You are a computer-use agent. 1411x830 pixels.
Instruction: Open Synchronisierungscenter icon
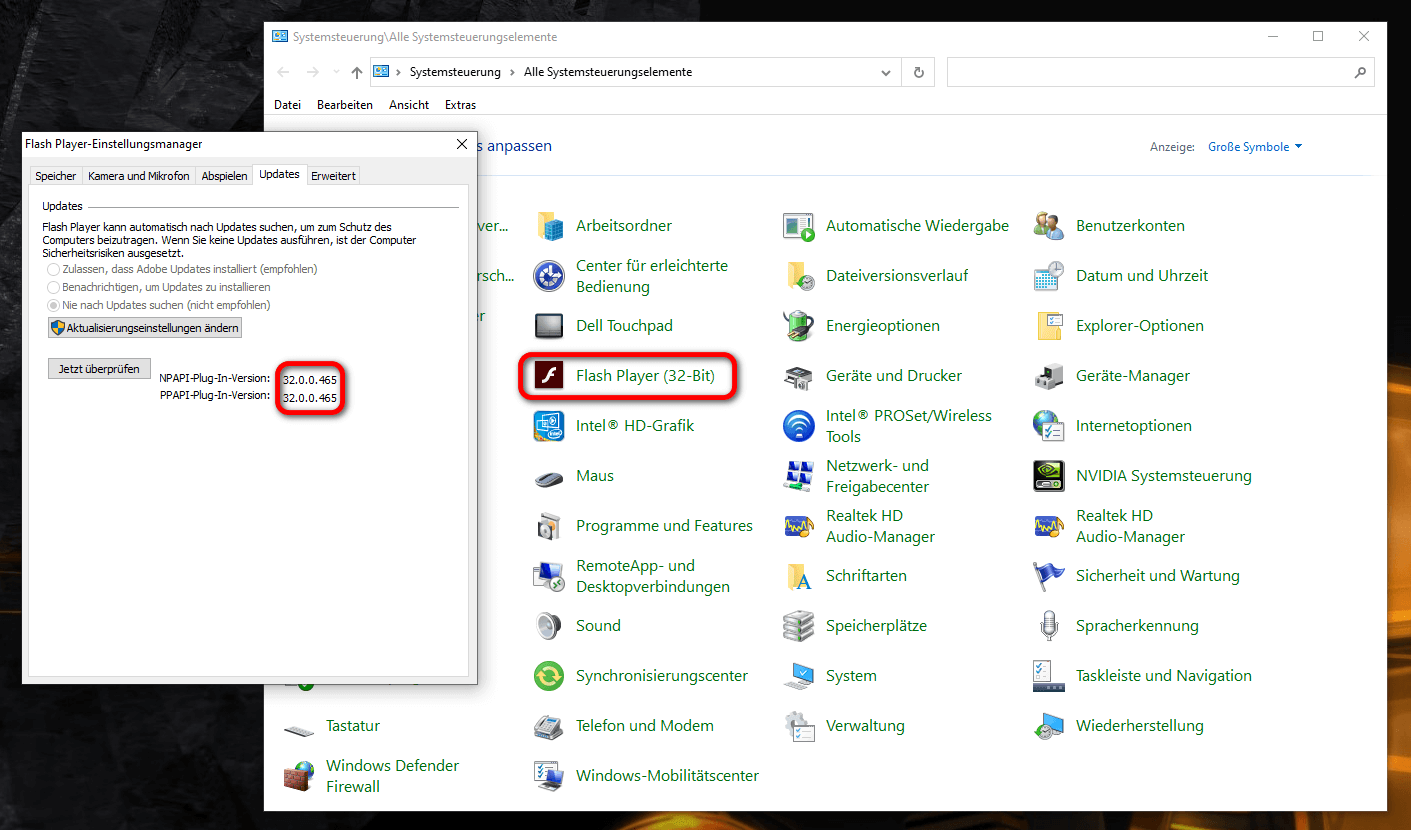549,676
